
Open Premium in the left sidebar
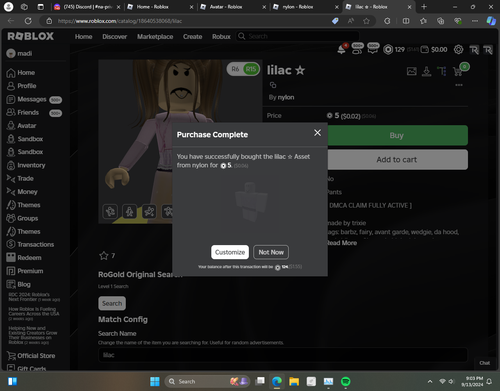pos(25,271)
